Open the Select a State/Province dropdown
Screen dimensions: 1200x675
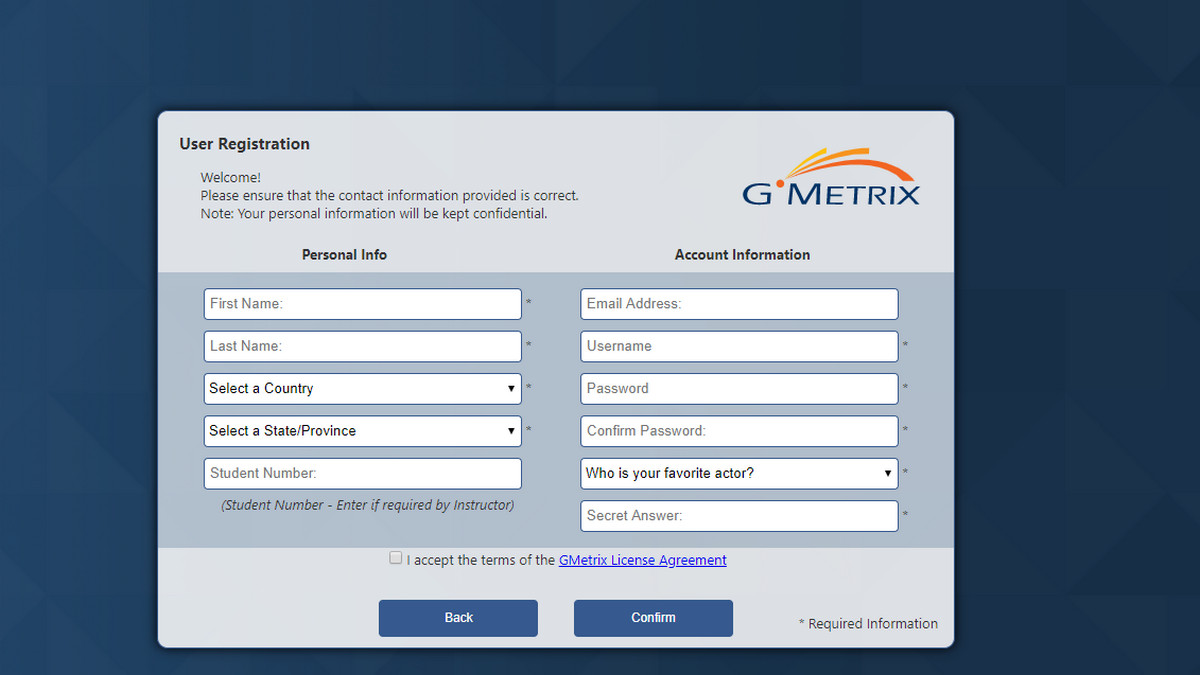point(363,431)
